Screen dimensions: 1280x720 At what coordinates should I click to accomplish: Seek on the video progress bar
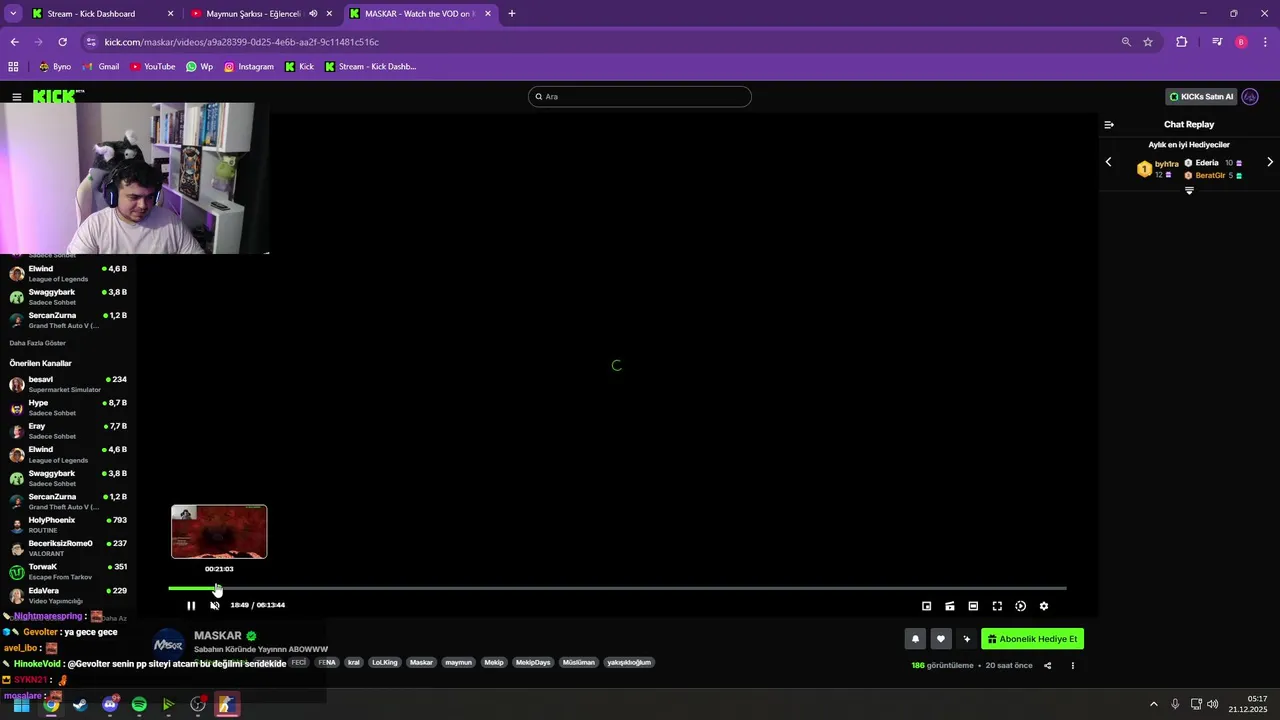tap(617, 588)
